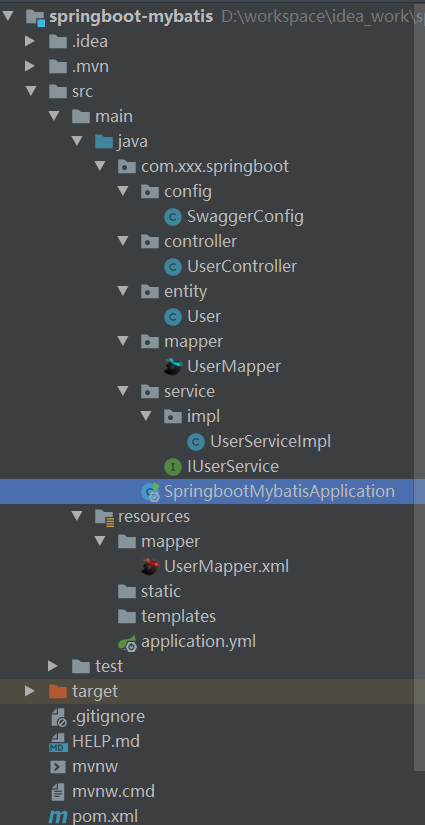The image size is (425, 825).
Task: Click the HELP.md markdown file icon
Action: coord(58,742)
